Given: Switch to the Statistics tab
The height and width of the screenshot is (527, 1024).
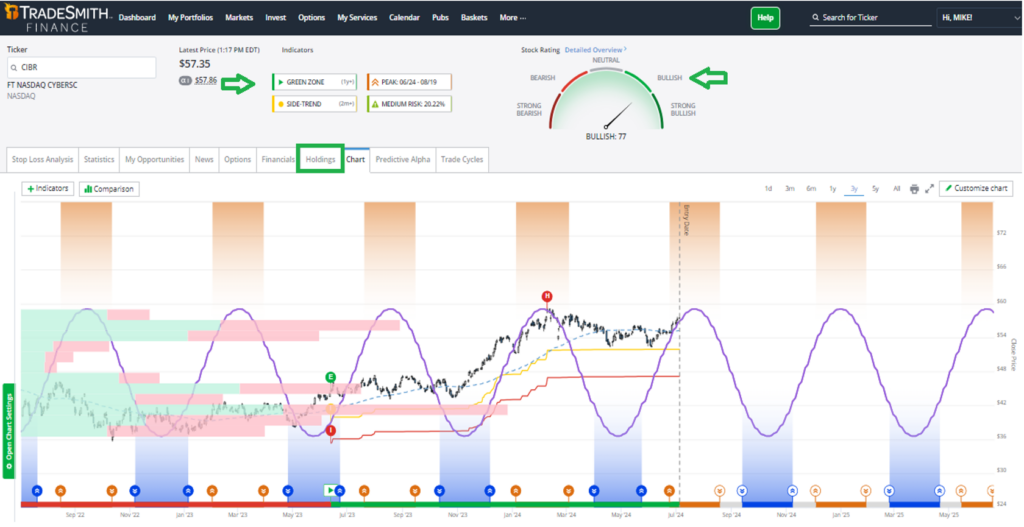Looking at the screenshot, I should [x=99, y=159].
